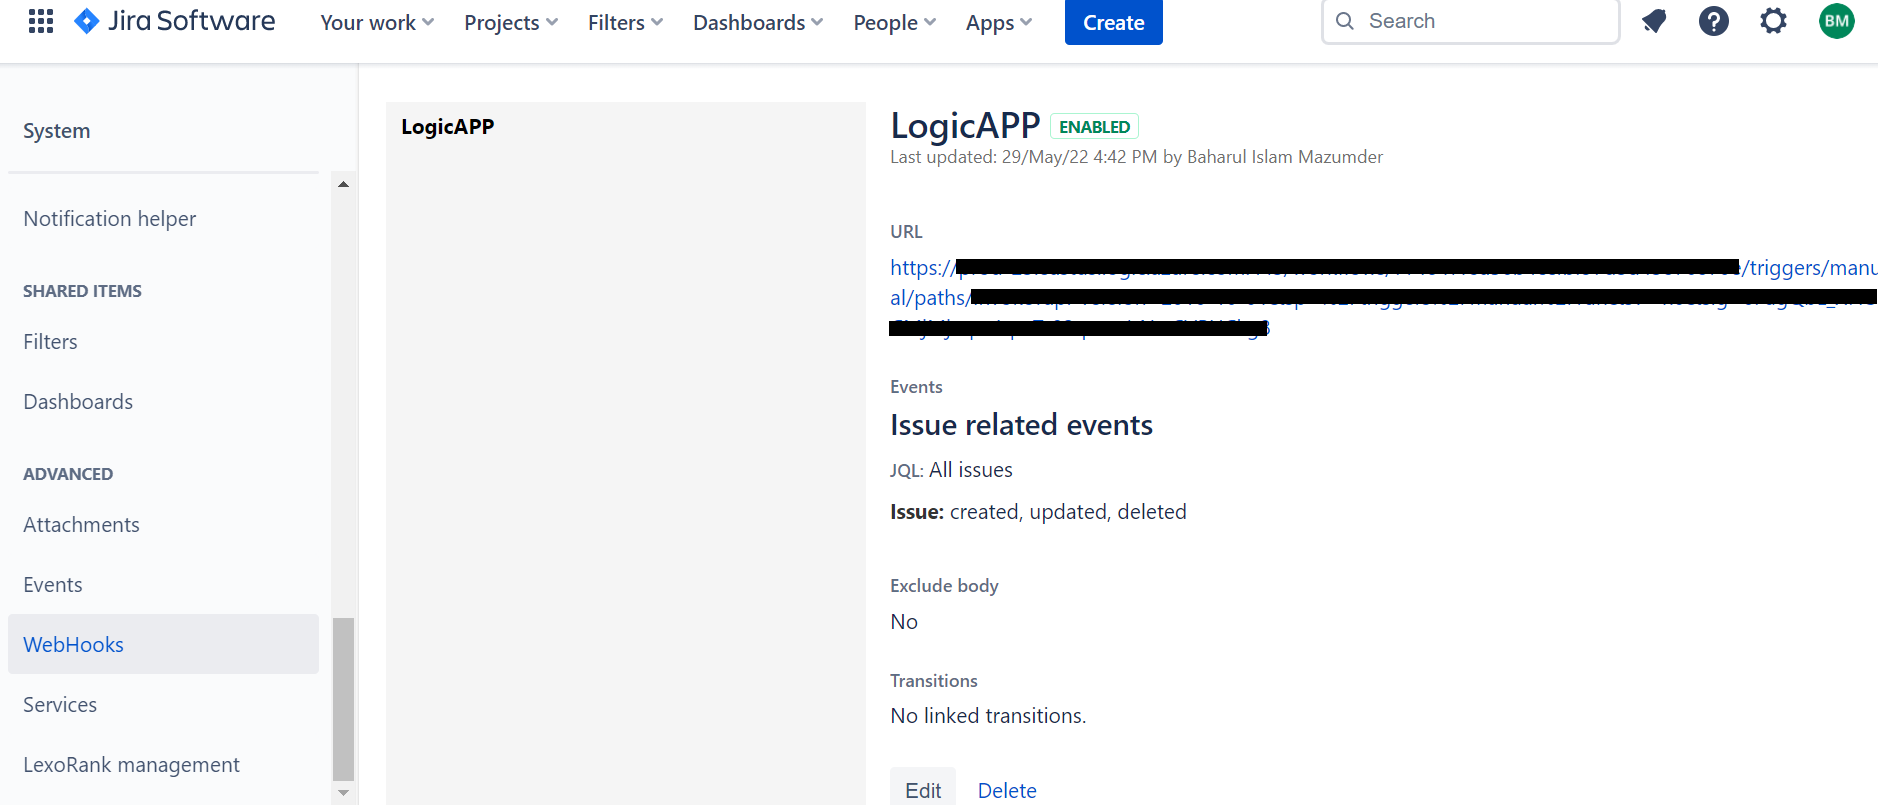Expand the People dropdown
The image size is (1878, 805).
coord(895,22)
